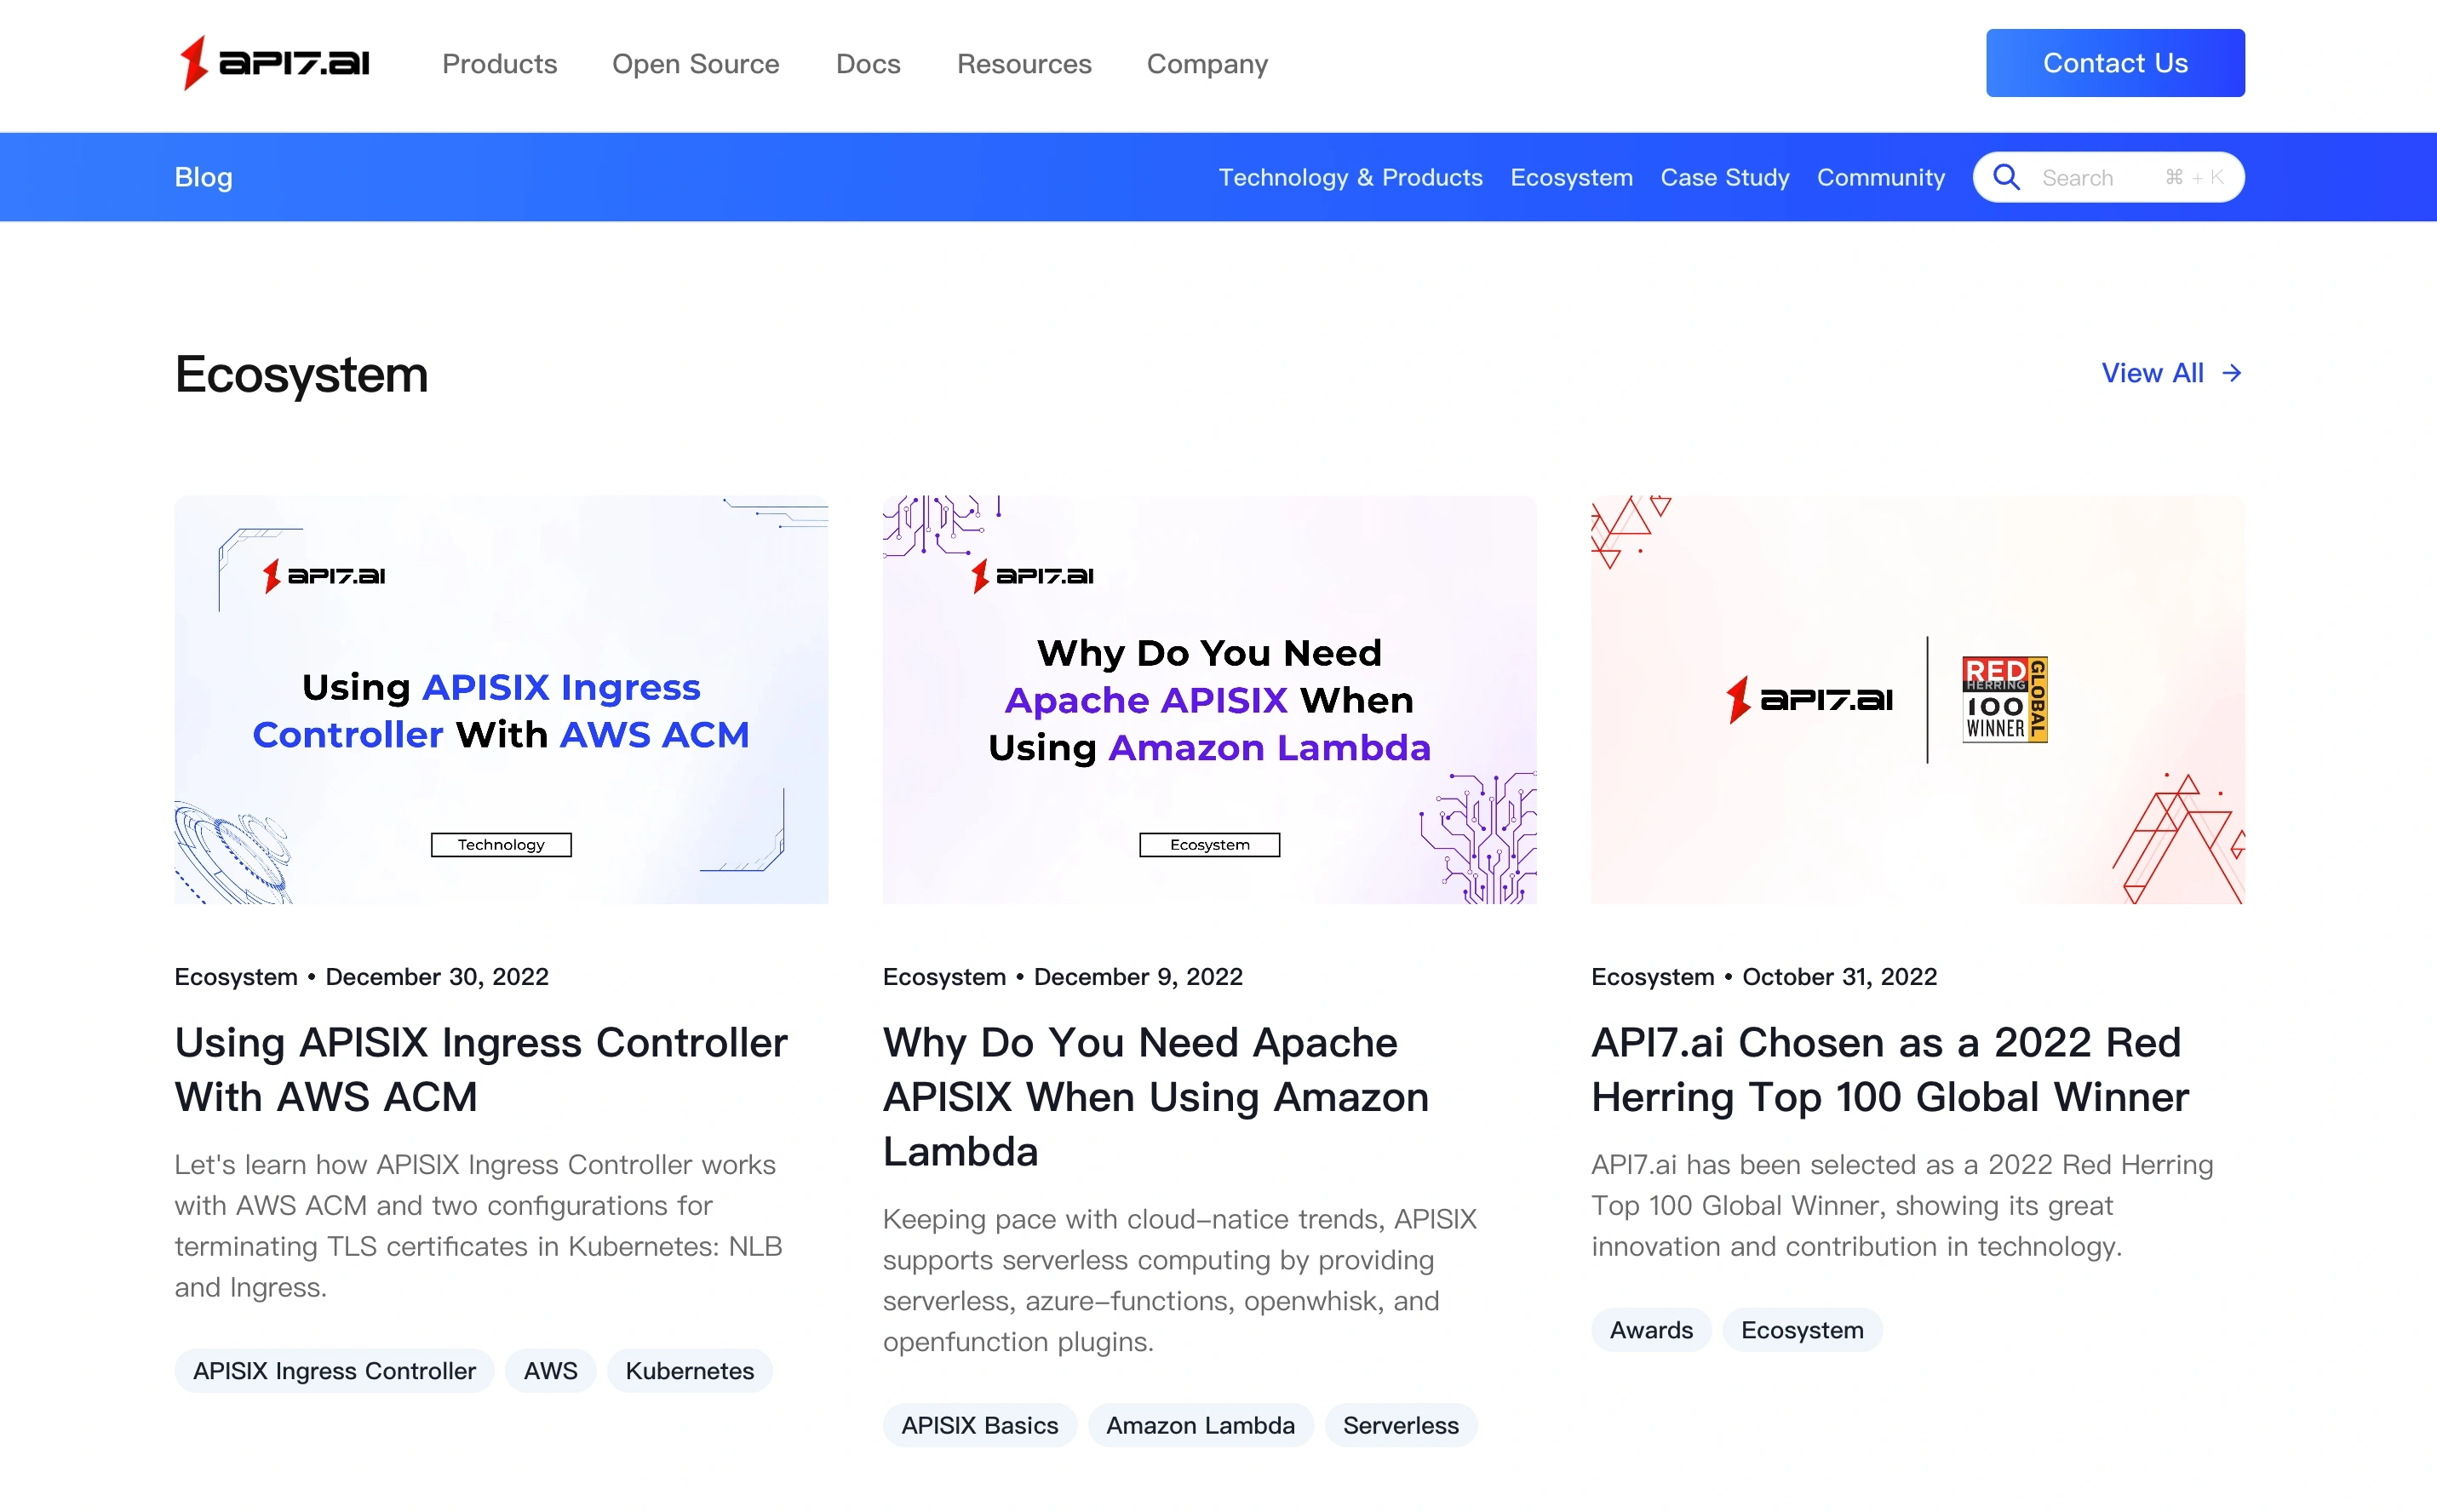The image size is (2437, 1512).
Task: Click the Blog heading link
Action: (203, 177)
